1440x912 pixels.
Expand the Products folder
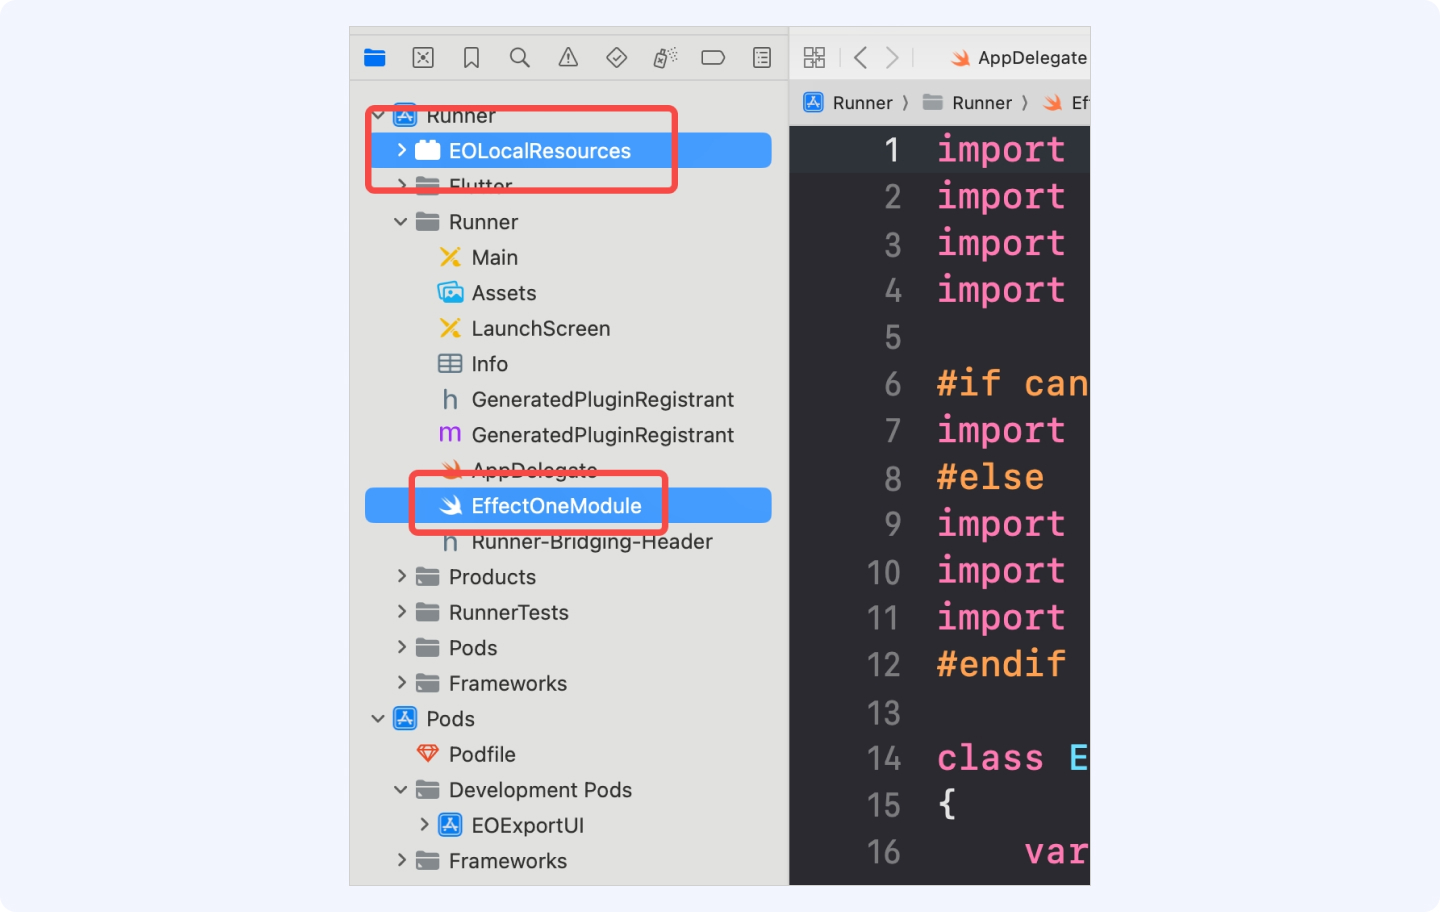401,577
